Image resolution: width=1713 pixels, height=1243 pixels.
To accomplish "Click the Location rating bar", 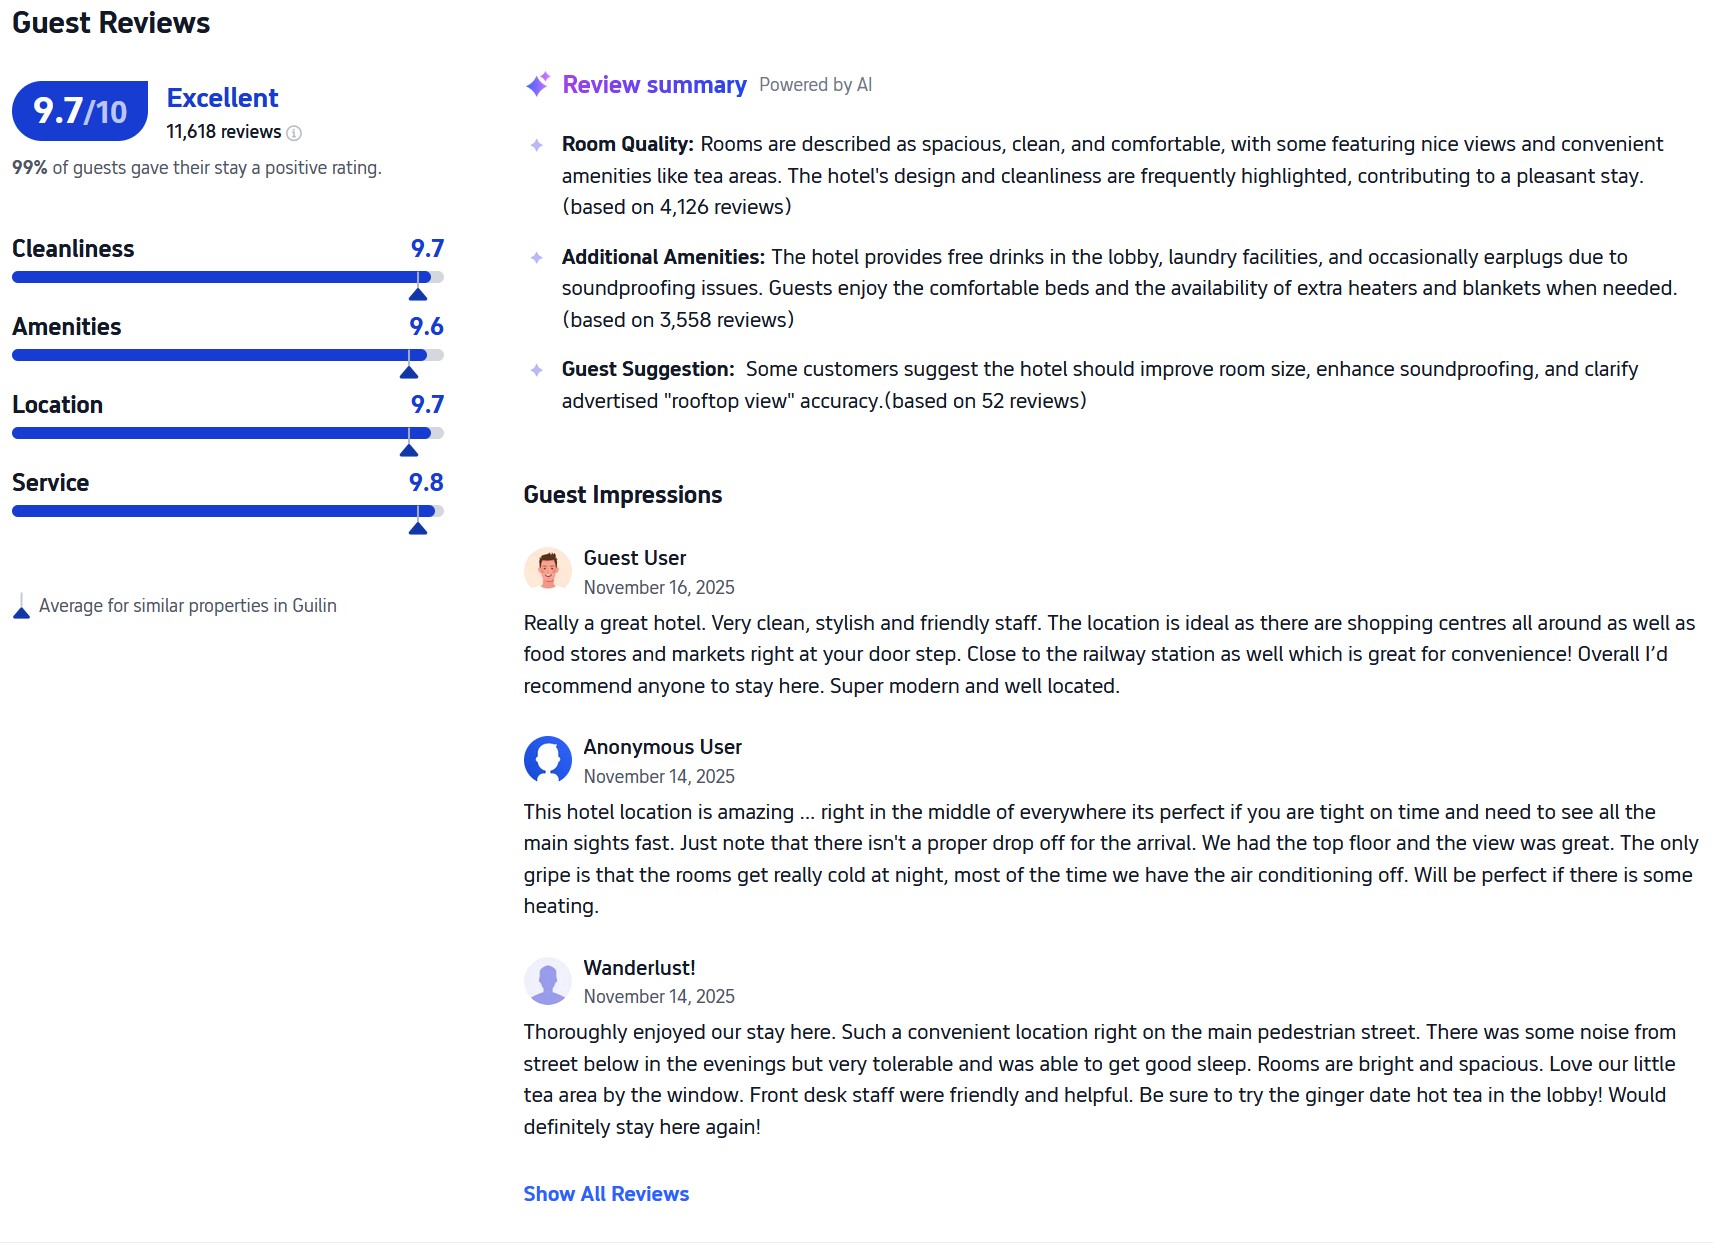I will [x=227, y=433].
